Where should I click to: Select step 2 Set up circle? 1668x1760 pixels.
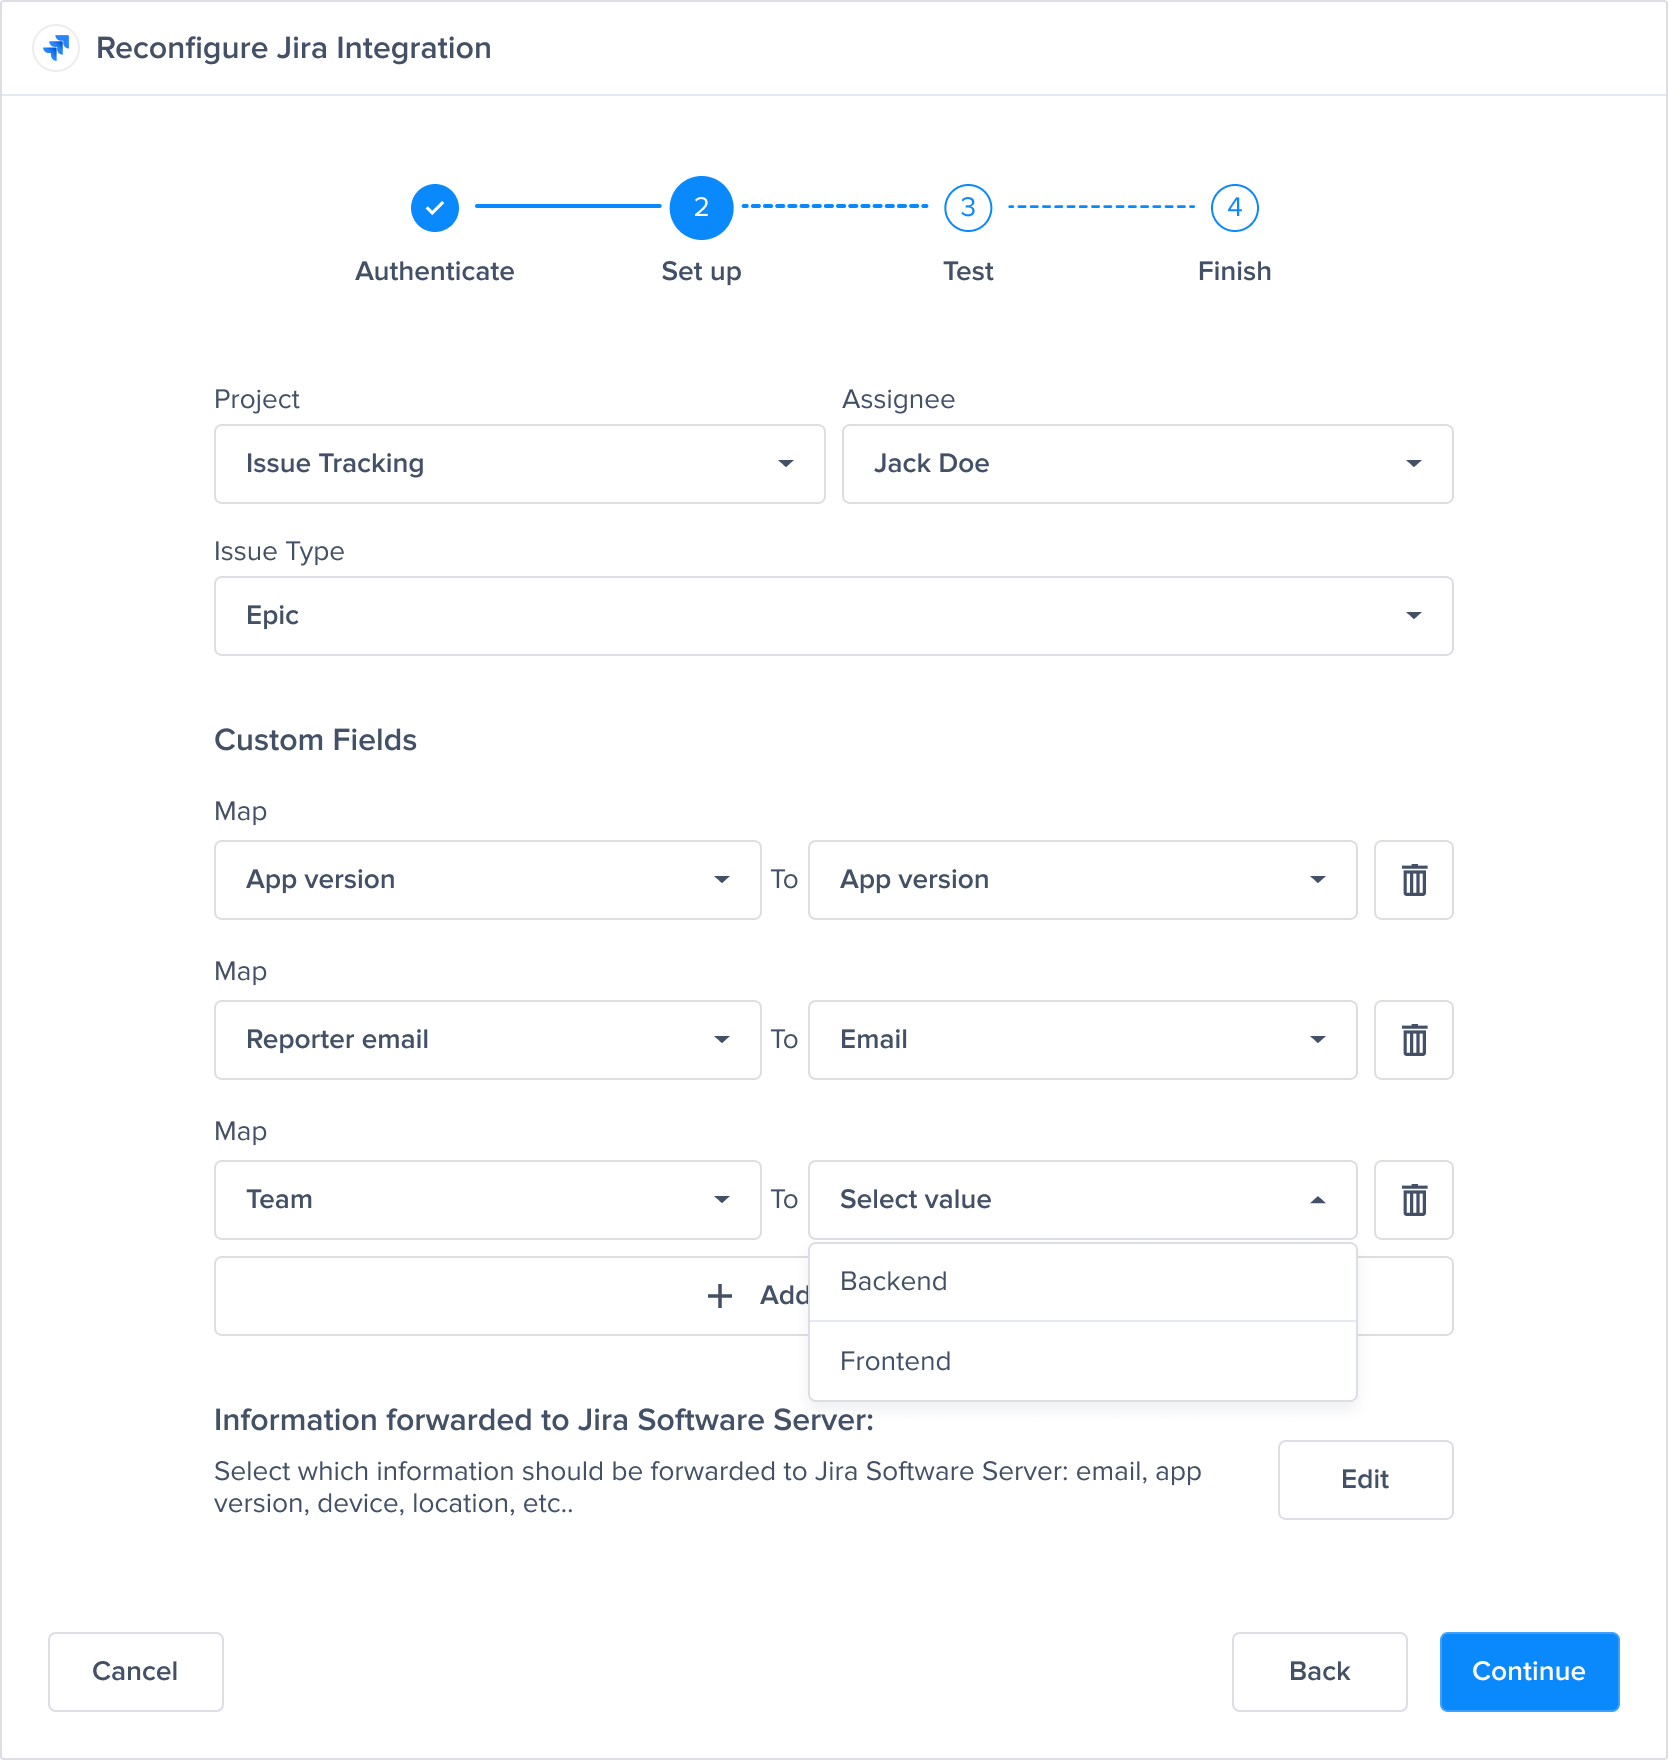[x=701, y=207]
